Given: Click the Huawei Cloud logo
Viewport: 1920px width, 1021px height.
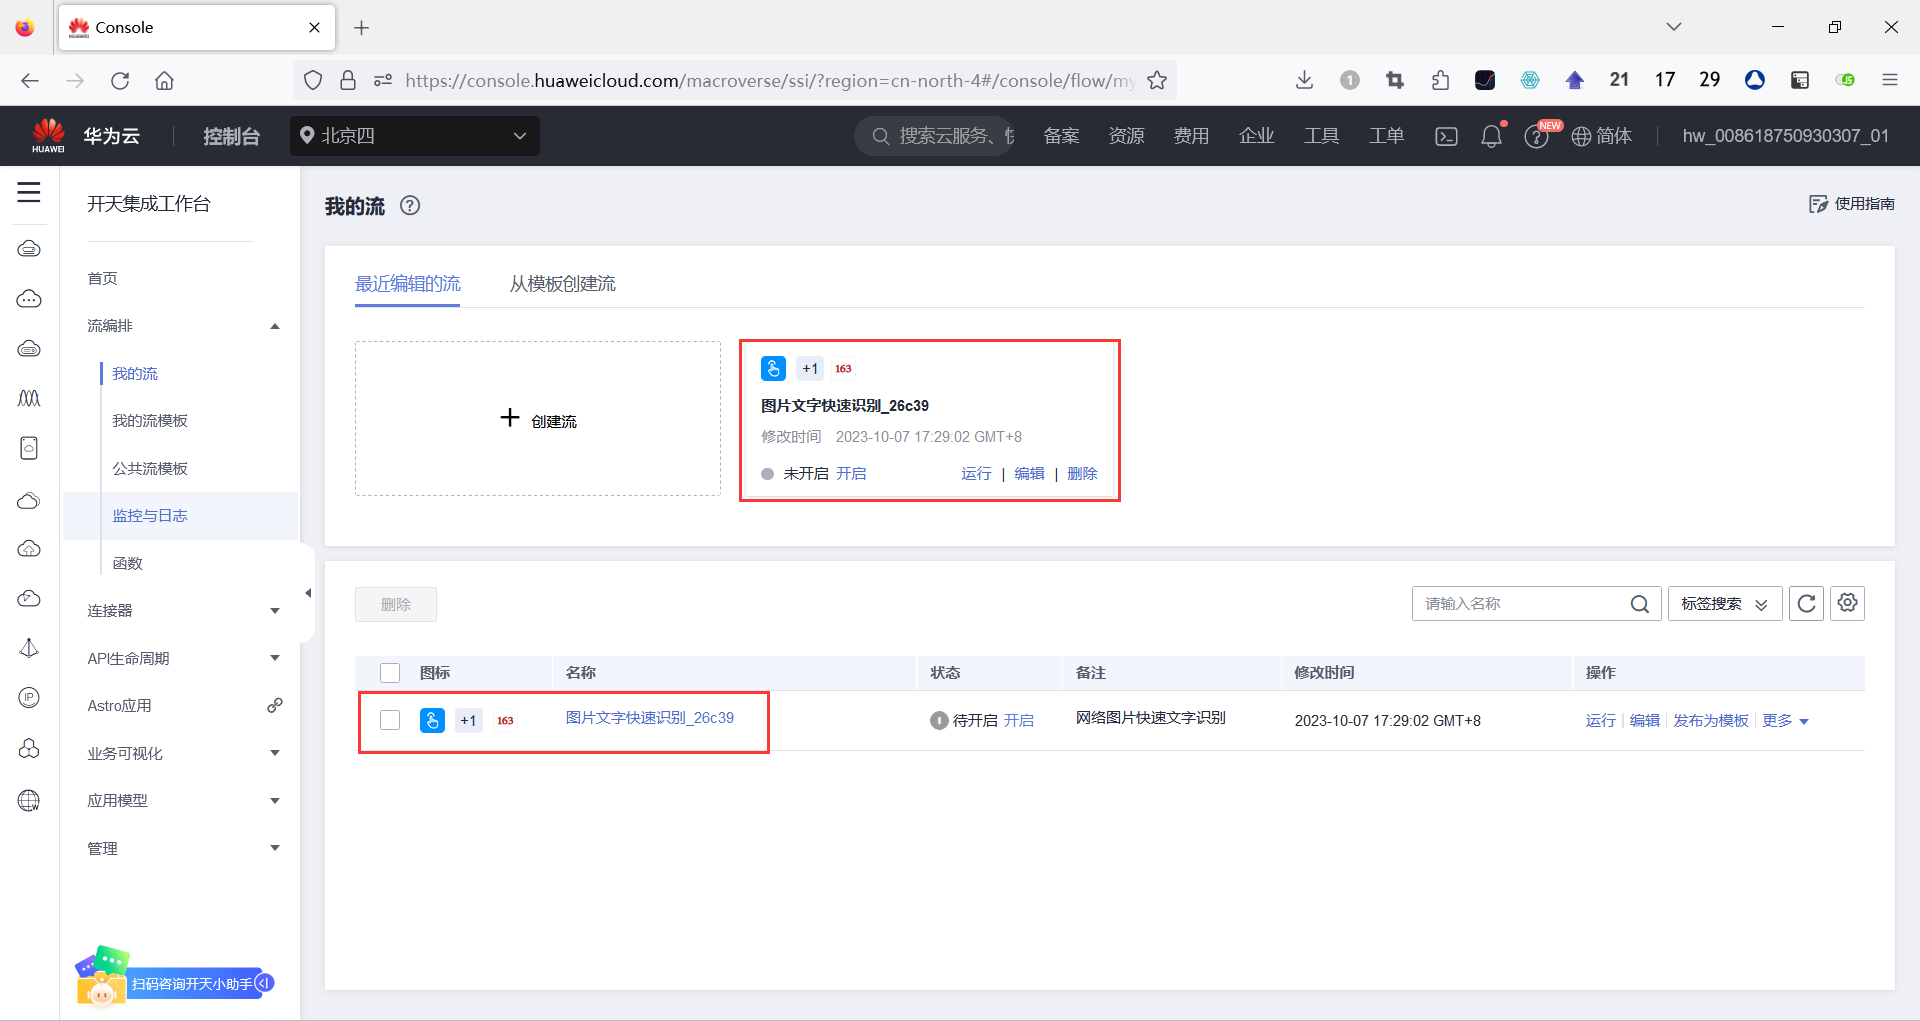Looking at the screenshot, I should 48,135.
